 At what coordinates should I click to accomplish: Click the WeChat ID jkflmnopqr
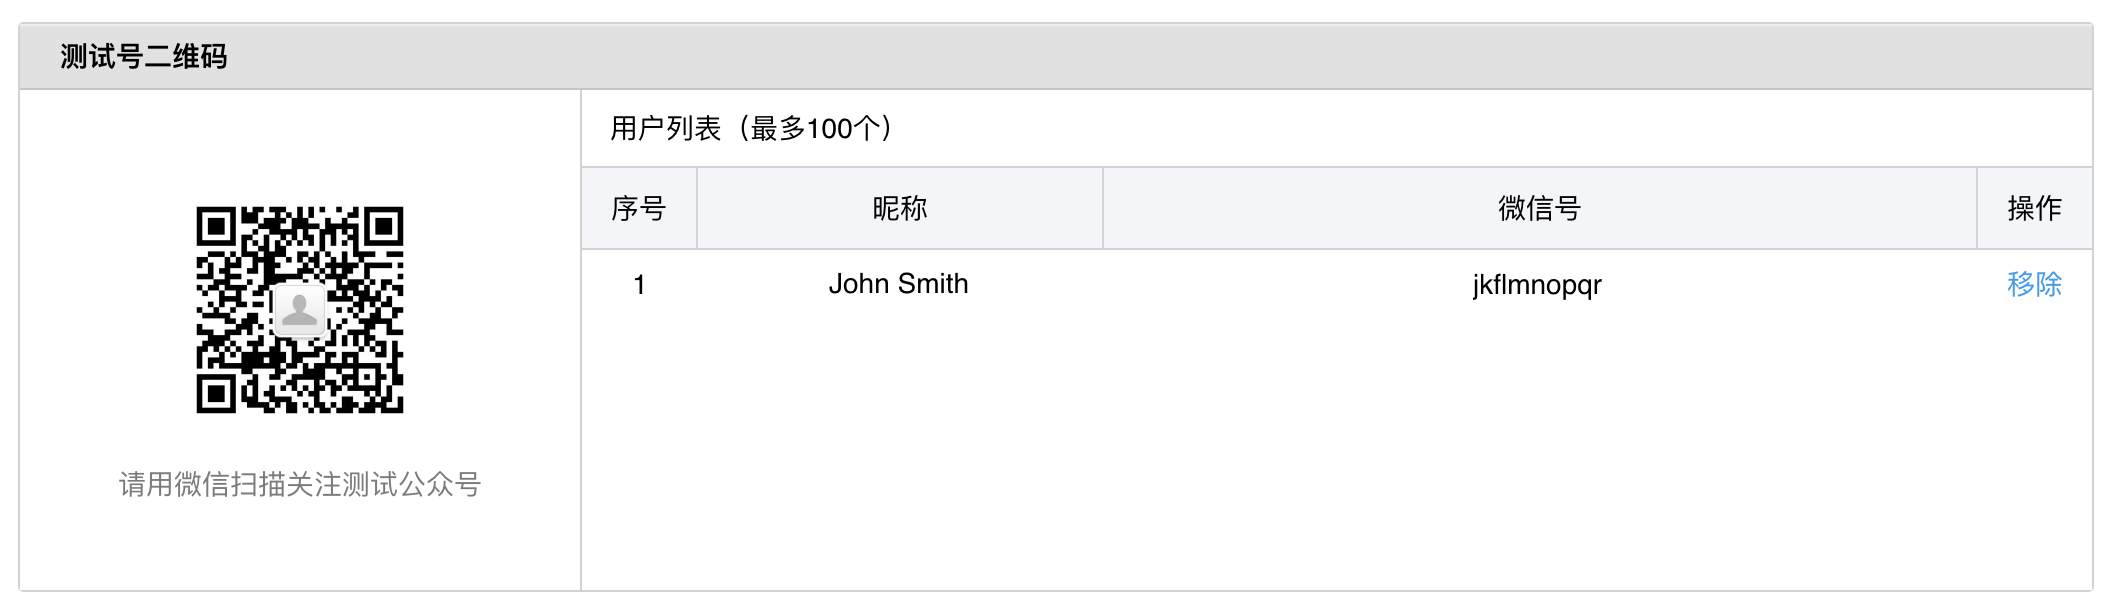(1537, 286)
